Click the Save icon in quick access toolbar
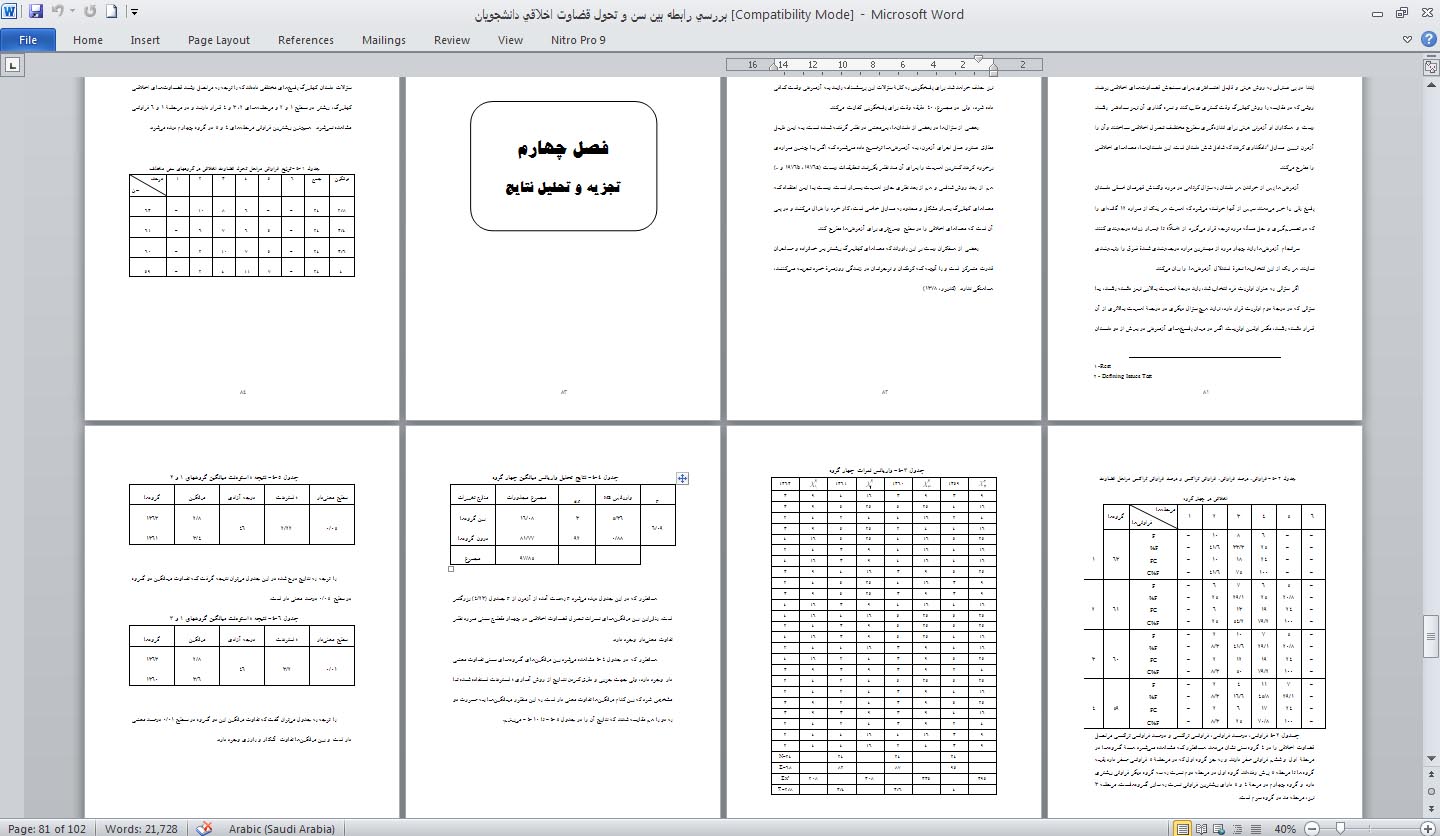1440x836 pixels. [x=36, y=13]
